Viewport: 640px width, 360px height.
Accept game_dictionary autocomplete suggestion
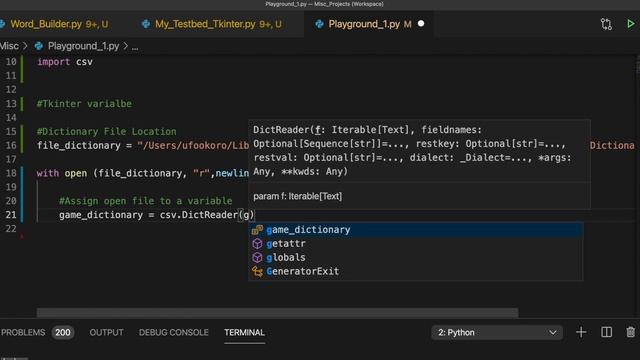(416, 230)
